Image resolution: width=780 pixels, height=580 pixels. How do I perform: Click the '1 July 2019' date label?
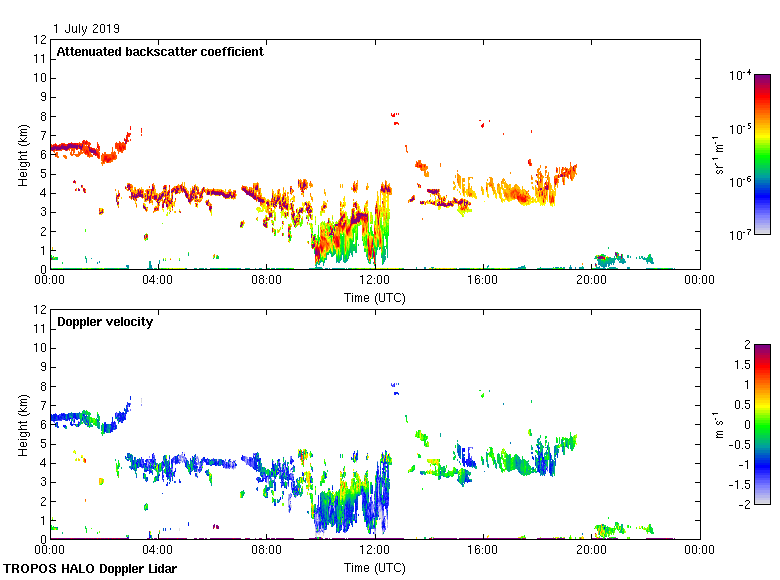[x=88, y=28]
